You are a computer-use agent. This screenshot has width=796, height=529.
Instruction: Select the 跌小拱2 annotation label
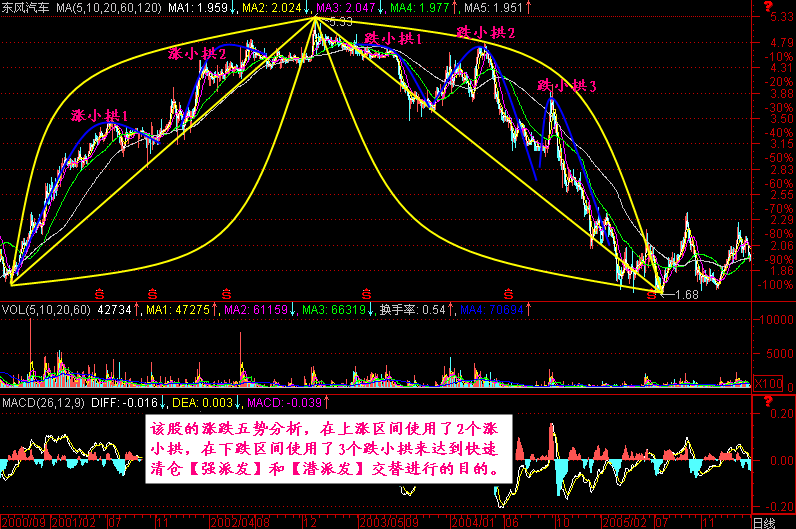486,33
